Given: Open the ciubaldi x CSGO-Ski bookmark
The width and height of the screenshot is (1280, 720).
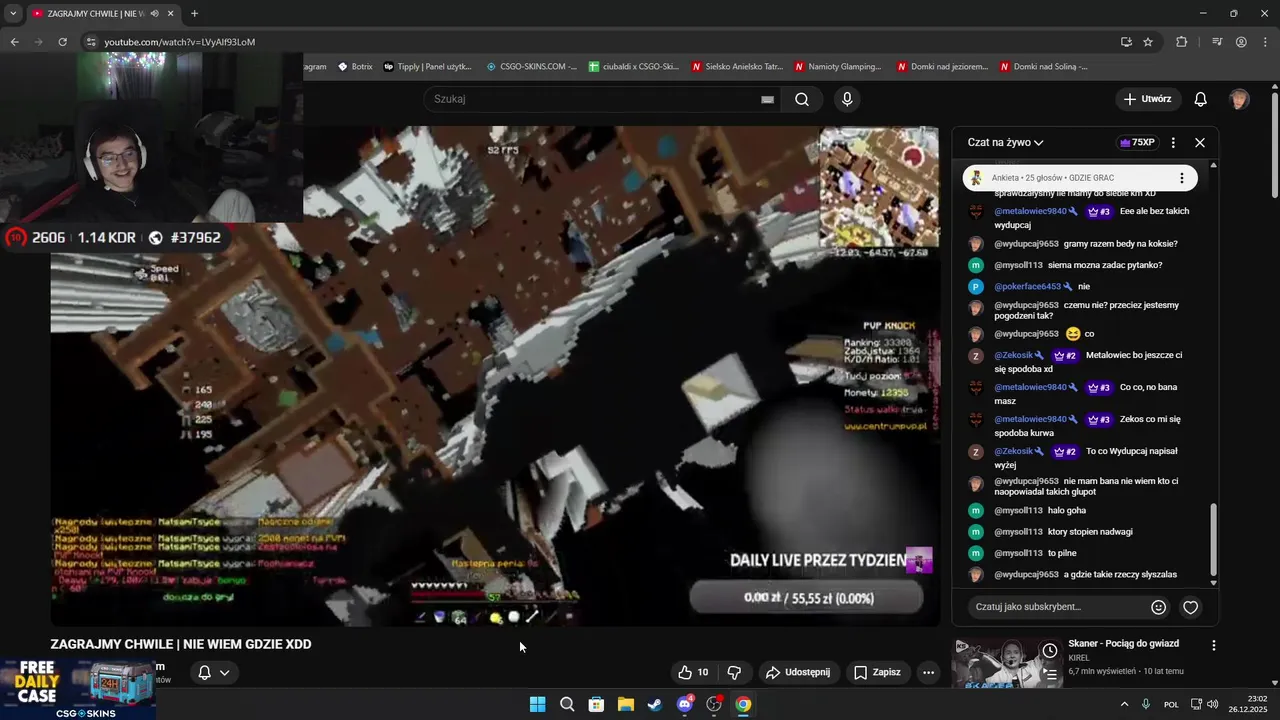Looking at the screenshot, I should click(634, 67).
